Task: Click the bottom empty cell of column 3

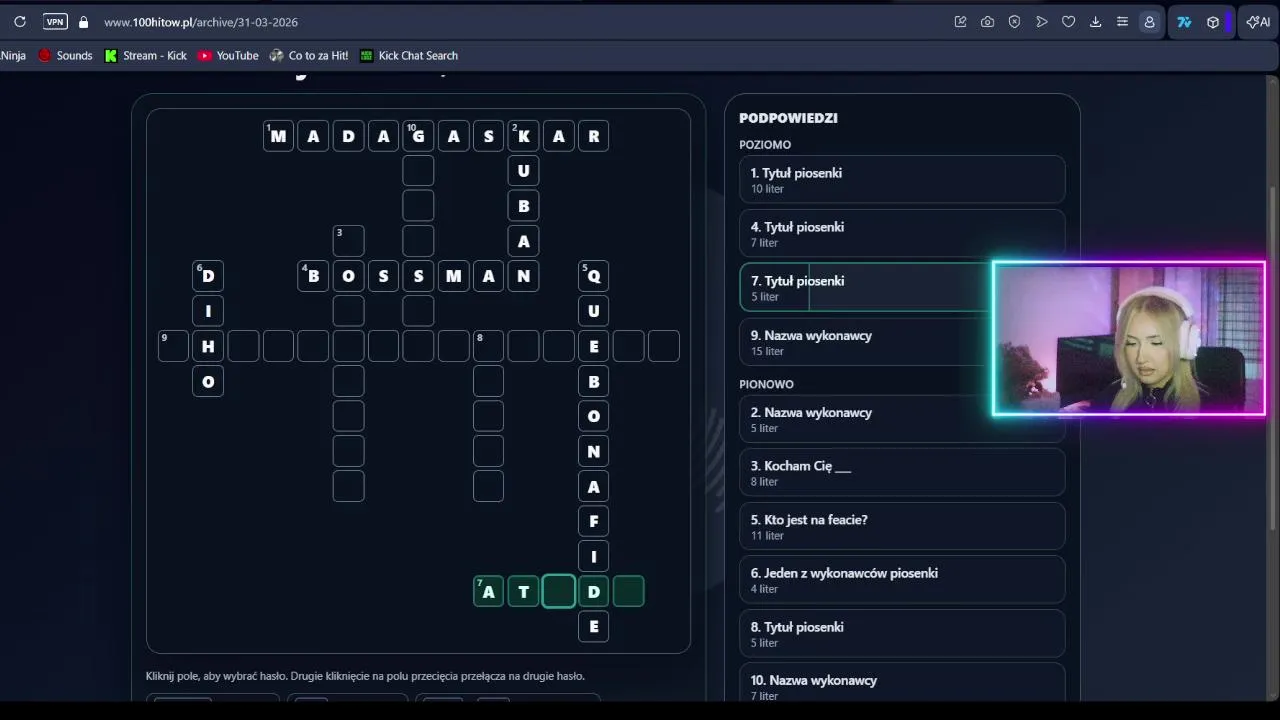Action: pyautogui.click(x=349, y=486)
